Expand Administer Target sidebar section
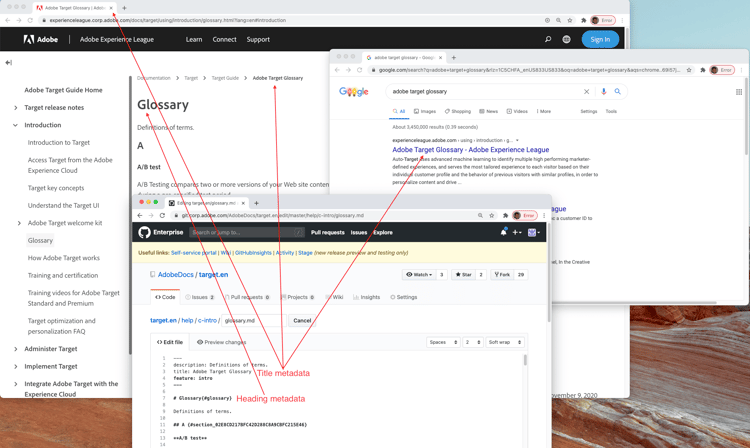750x448 pixels. coord(16,349)
